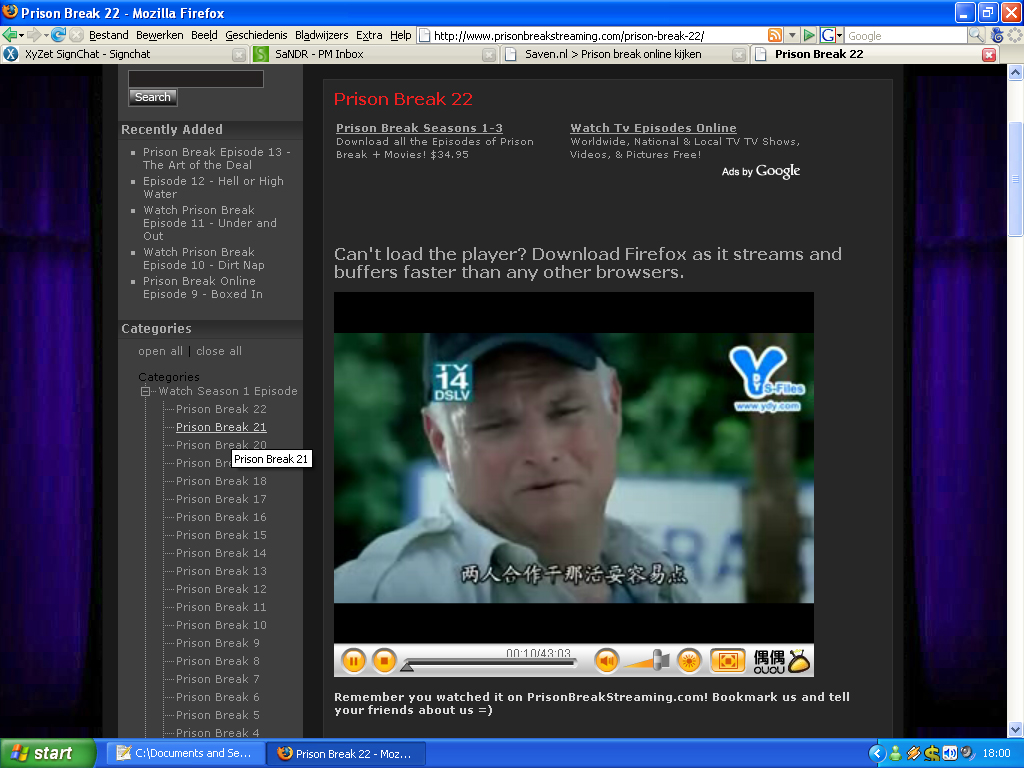Click the OUOU logo in player bar
This screenshot has width=1024, height=768.
pos(781,662)
